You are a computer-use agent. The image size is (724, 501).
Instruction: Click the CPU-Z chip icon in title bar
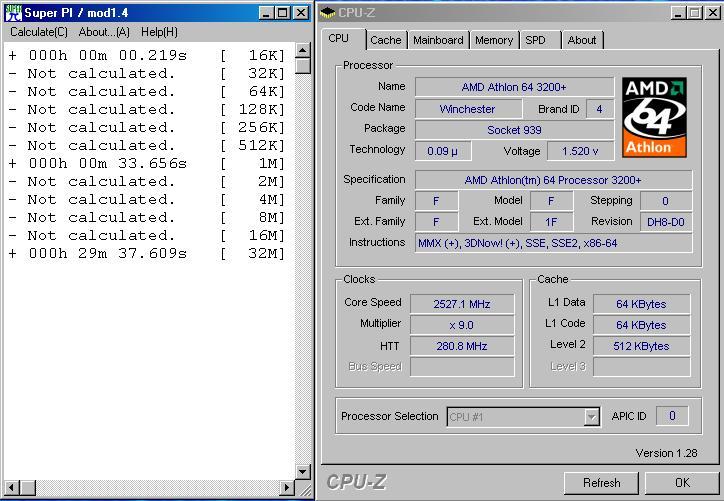tap(327, 13)
